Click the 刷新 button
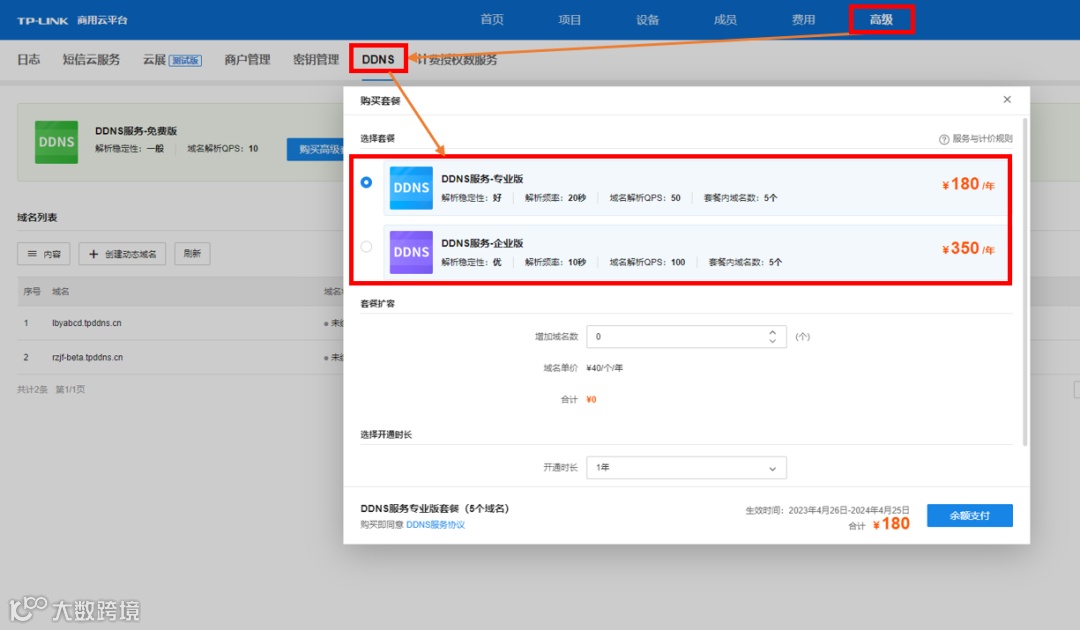Viewport: 1080px width, 630px height. [192, 254]
